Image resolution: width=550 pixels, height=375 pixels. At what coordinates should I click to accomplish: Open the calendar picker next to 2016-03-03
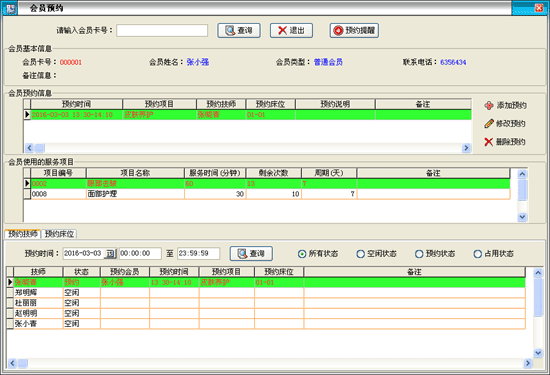tap(110, 254)
